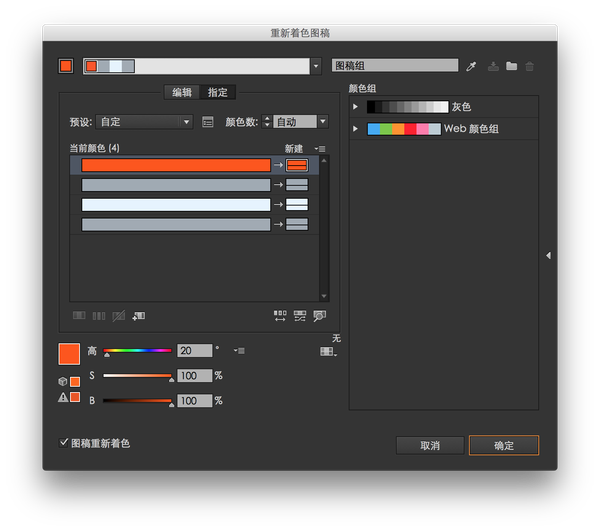
Task: Click the 图稿组 name field
Action: coord(395,65)
